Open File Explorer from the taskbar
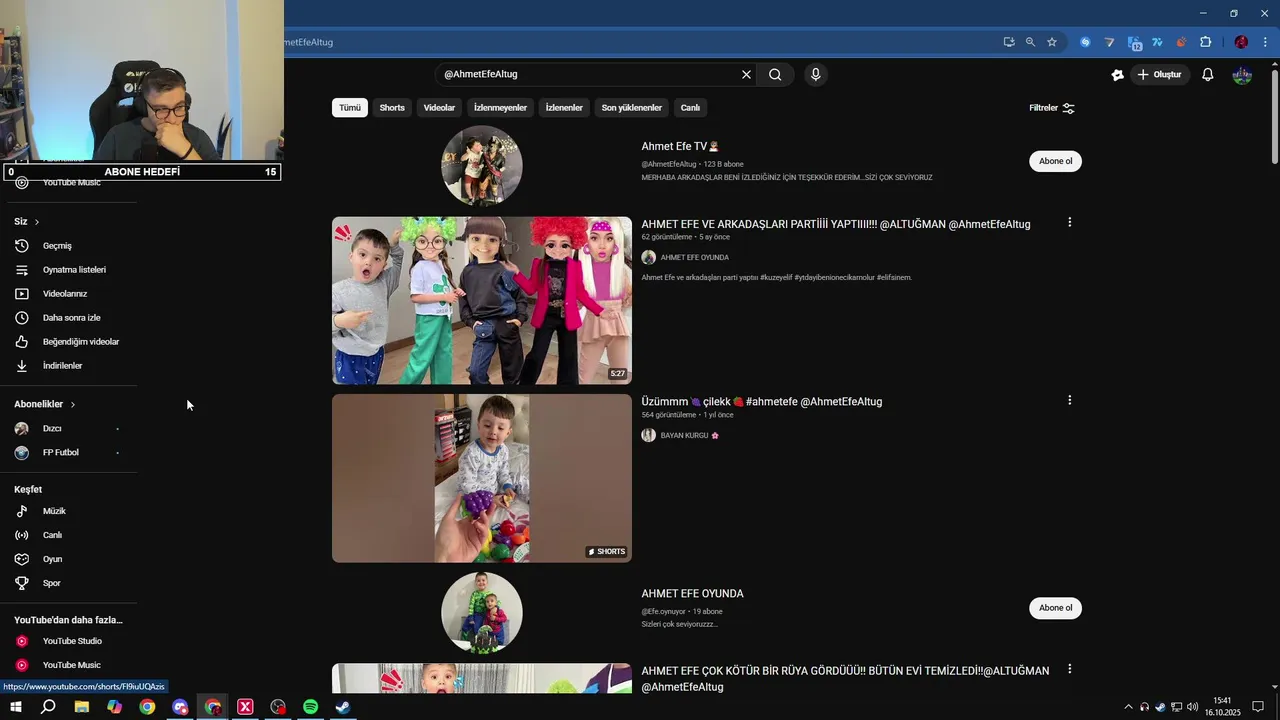Viewport: 1280px width, 720px height. coord(82,707)
